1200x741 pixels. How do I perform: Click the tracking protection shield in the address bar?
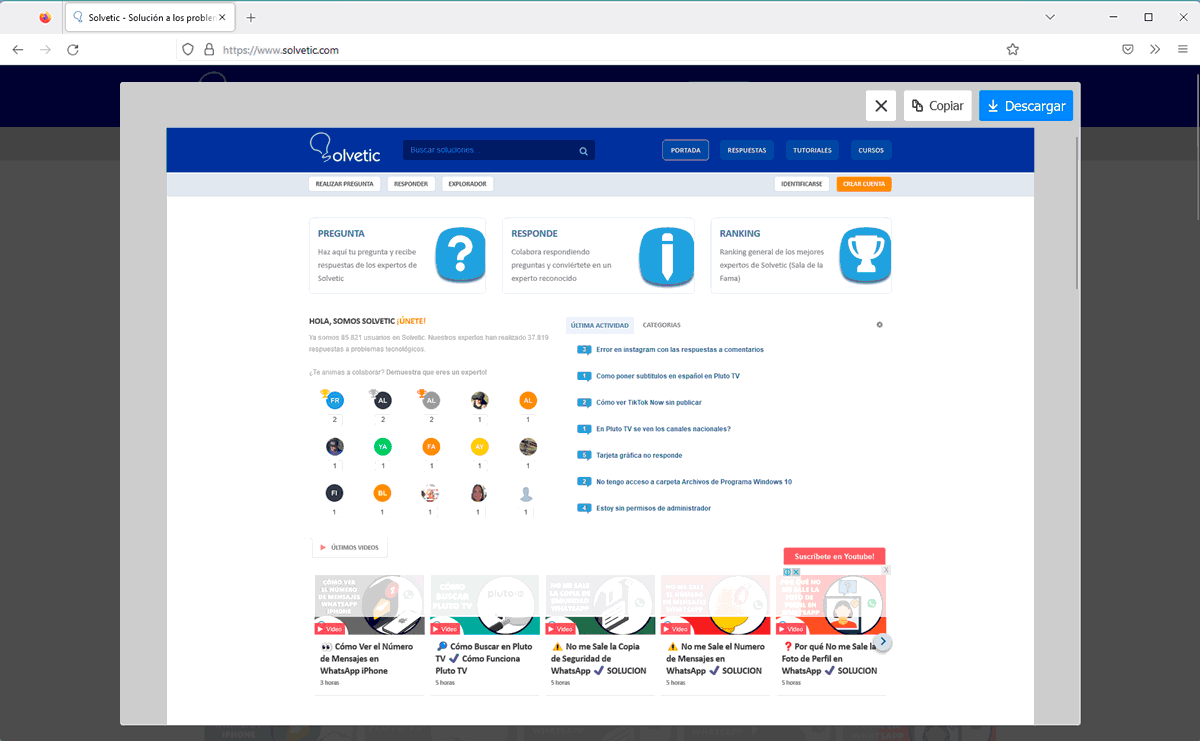187,48
